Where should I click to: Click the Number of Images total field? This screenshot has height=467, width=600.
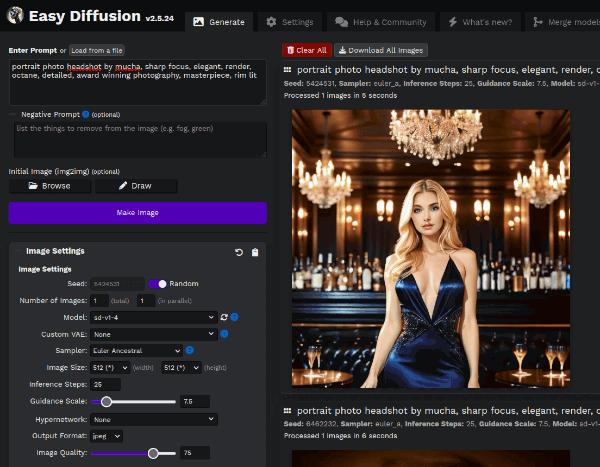(99, 301)
